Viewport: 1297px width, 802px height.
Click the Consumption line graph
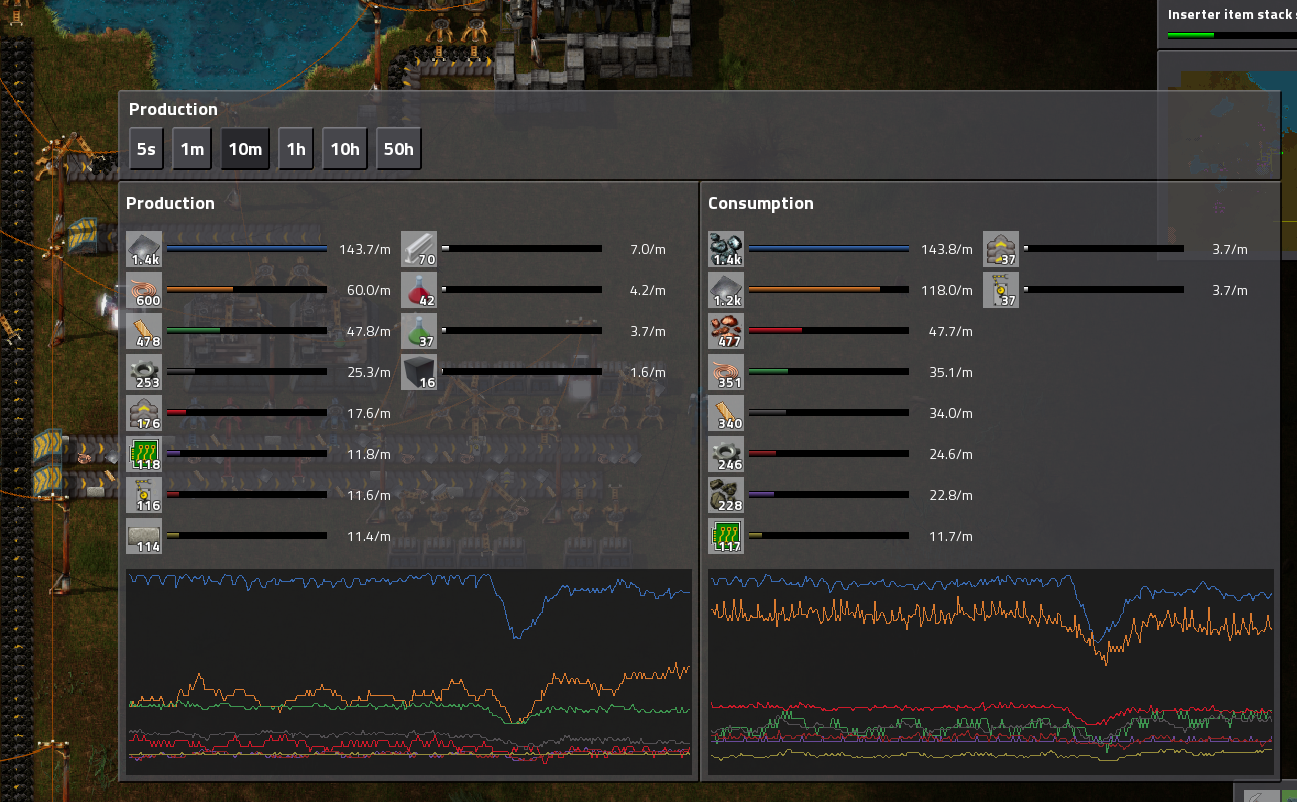(991, 672)
